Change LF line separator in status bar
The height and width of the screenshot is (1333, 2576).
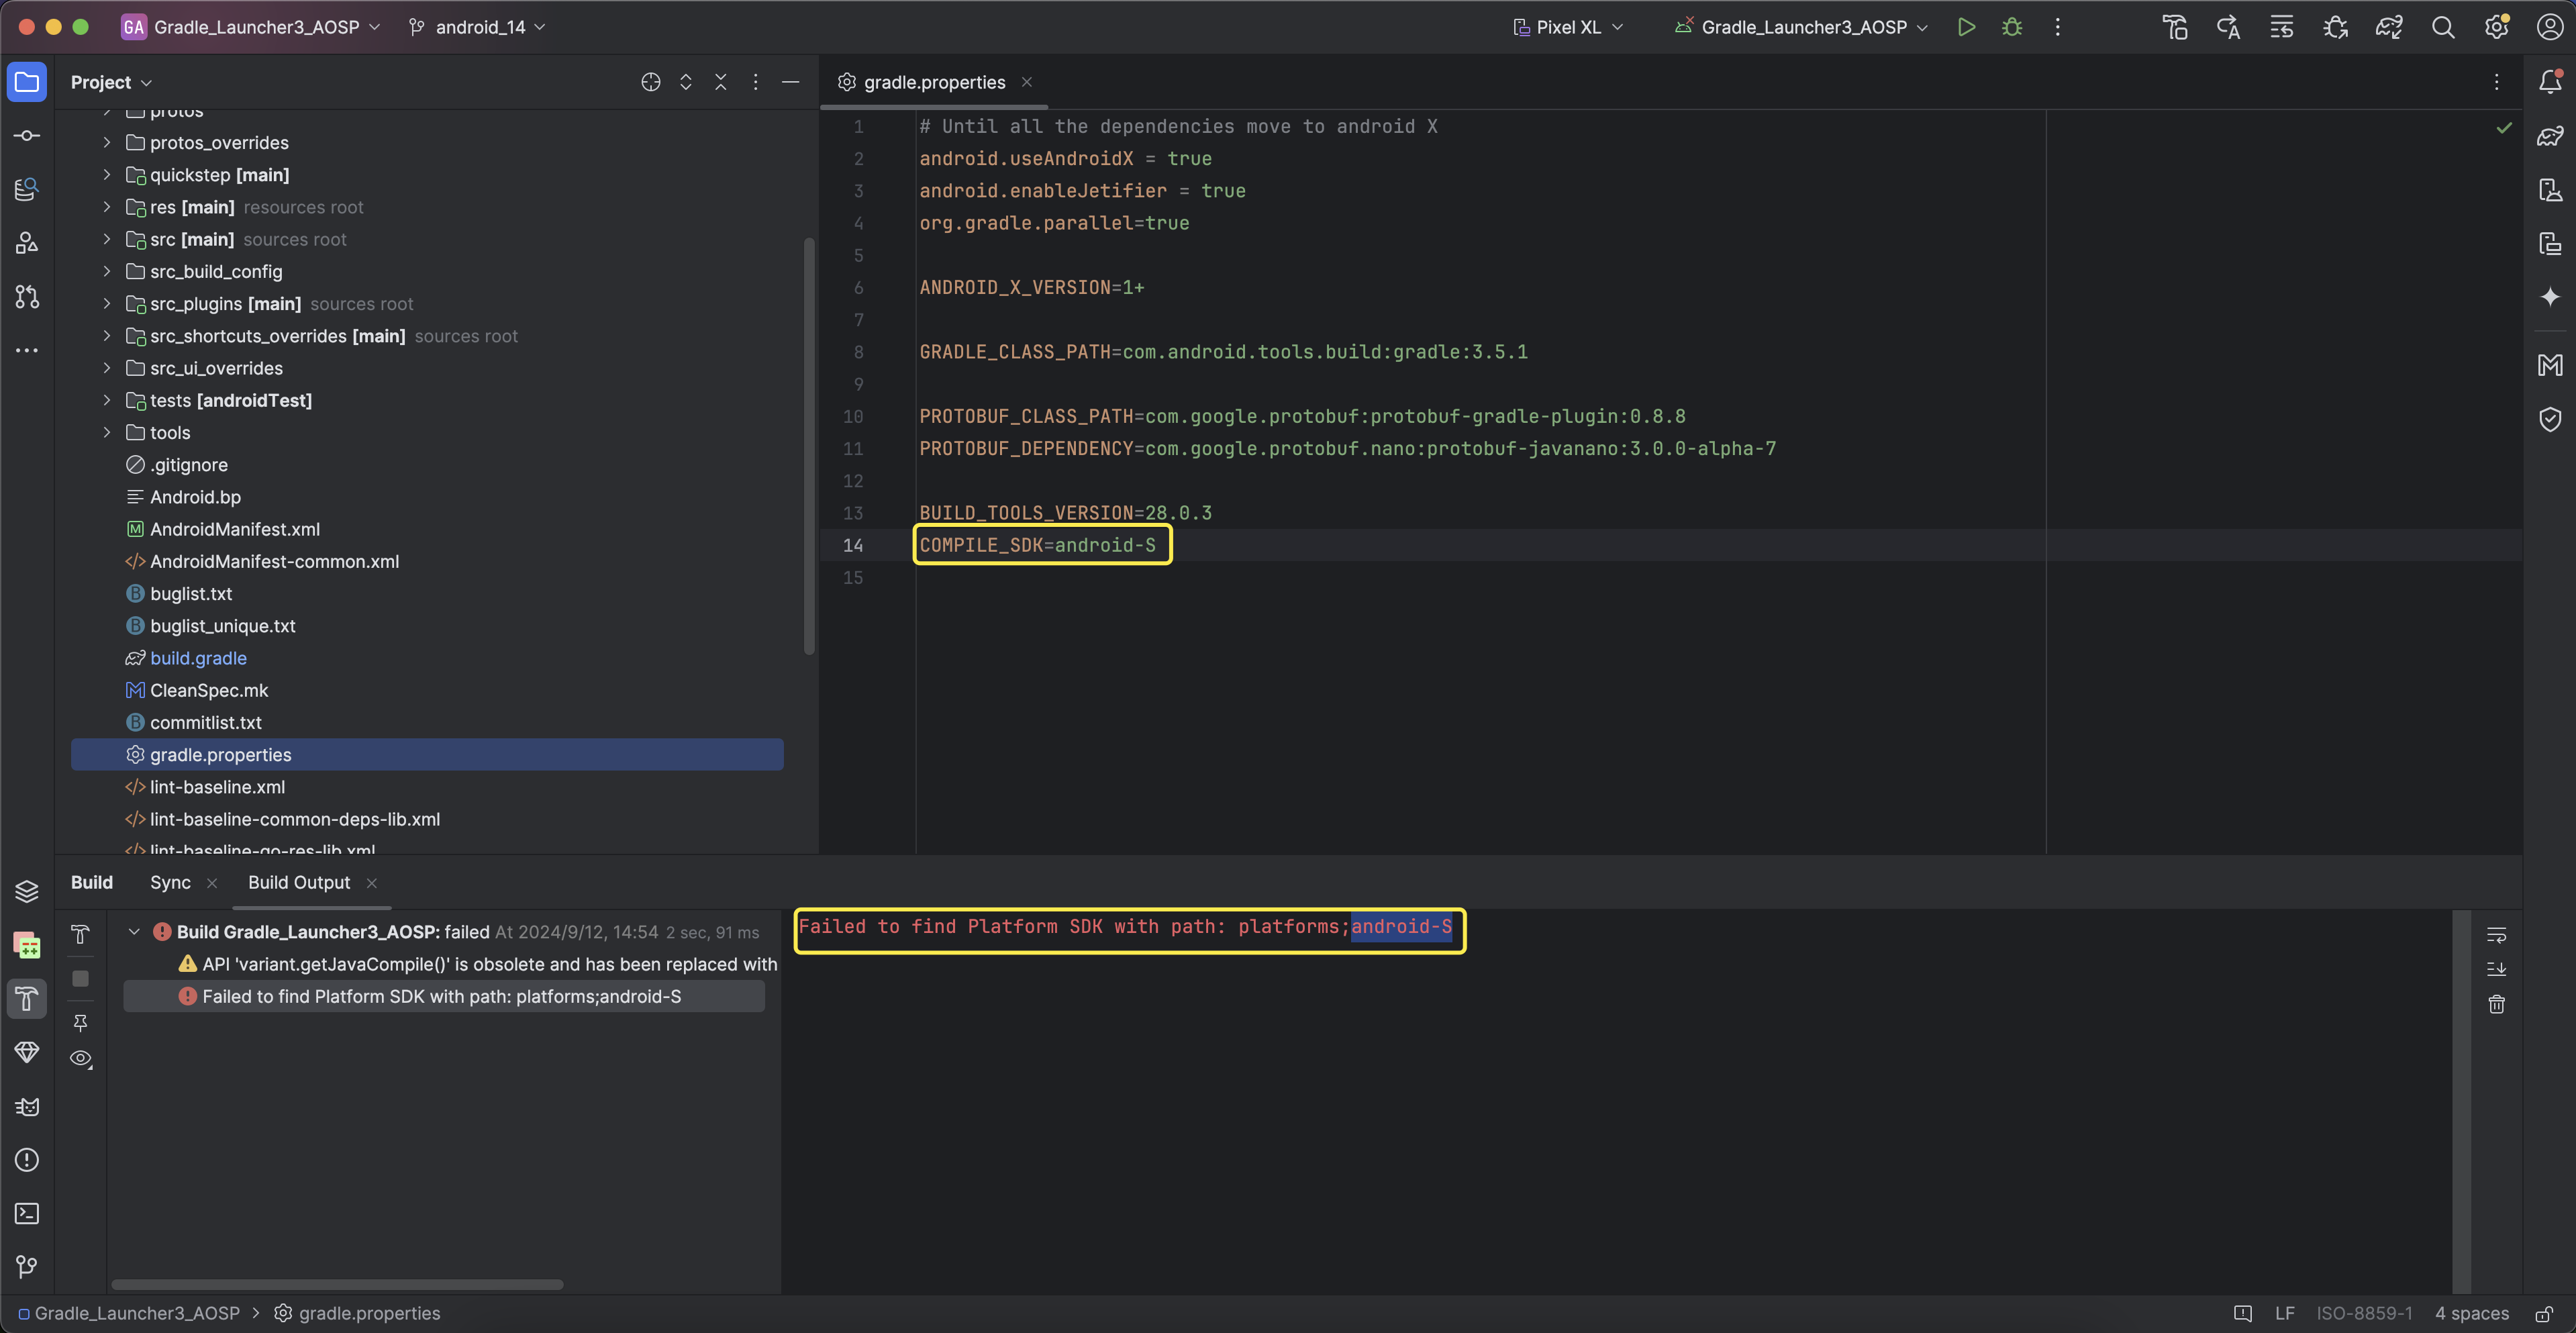pyautogui.click(x=2284, y=1314)
